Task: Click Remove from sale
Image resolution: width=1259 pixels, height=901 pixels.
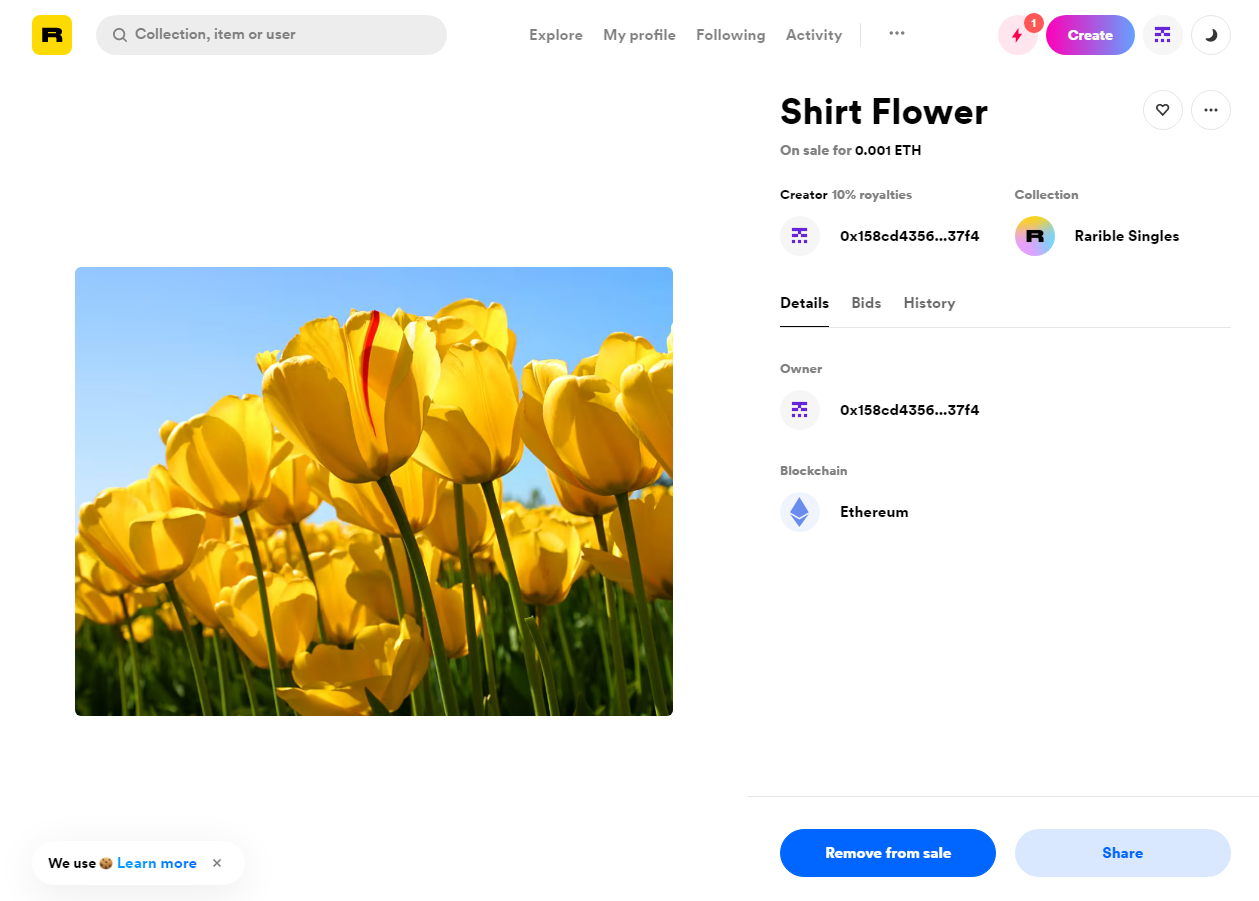Action: [x=888, y=853]
